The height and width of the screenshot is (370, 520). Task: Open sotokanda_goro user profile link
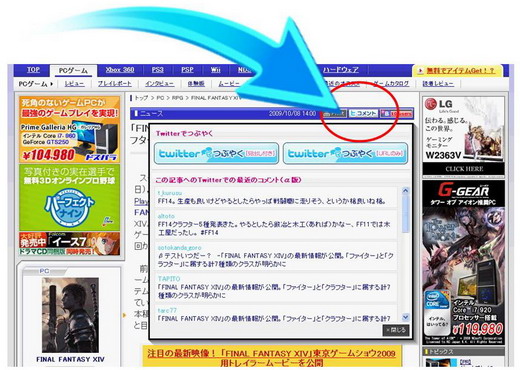click(x=179, y=248)
